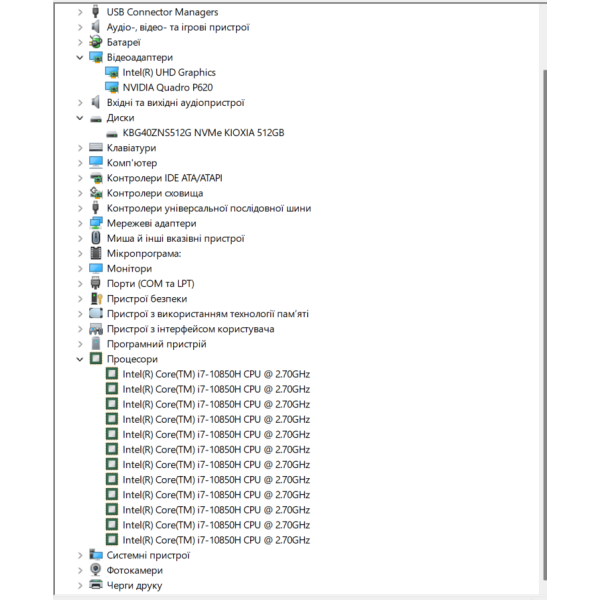The image size is (600, 600).
Task: Click the storage controller icon of Контролери сховища
Action: click(96, 193)
